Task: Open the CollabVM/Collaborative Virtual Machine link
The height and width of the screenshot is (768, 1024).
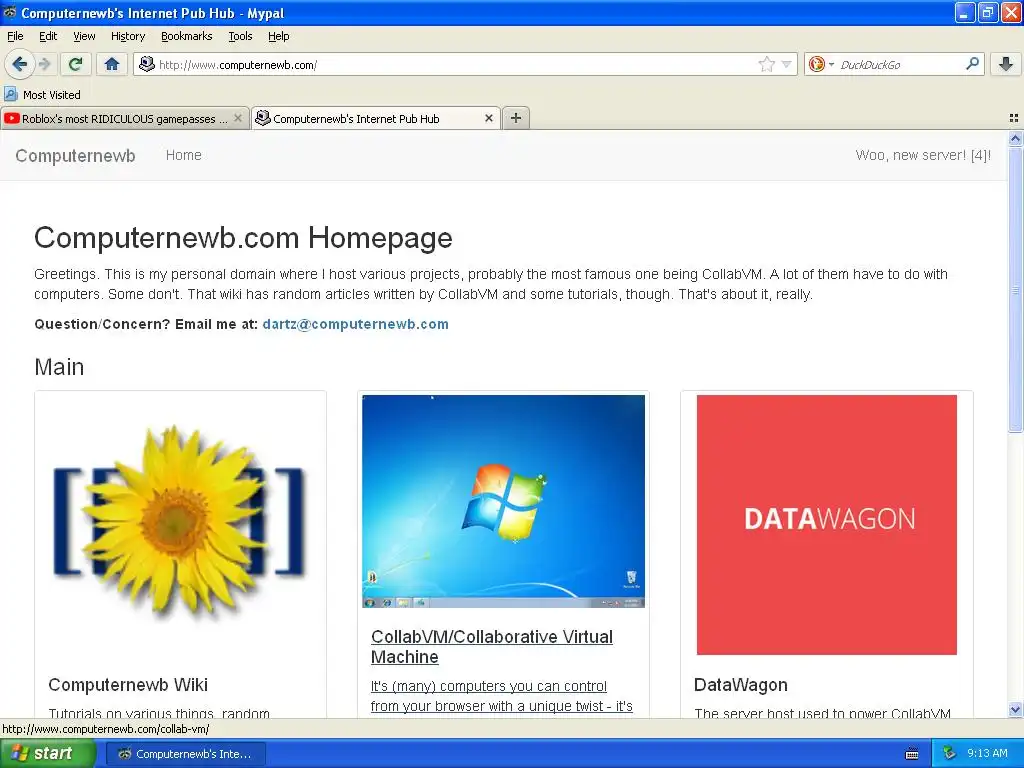Action: pyautogui.click(x=492, y=647)
